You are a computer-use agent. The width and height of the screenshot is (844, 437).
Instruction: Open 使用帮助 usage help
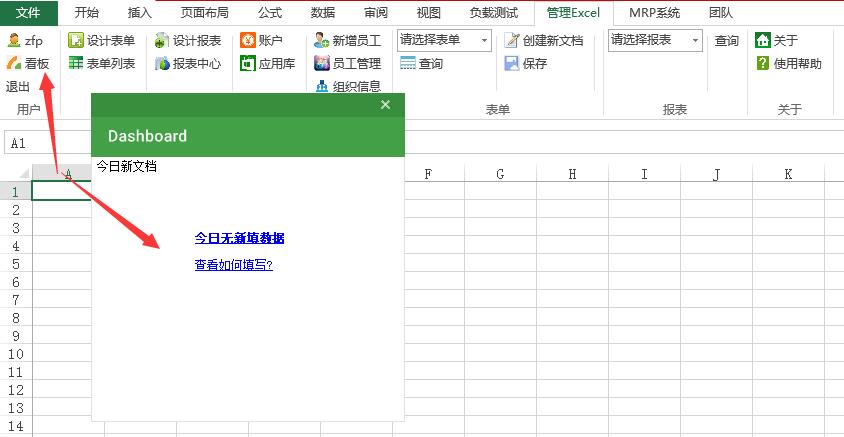[x=763, y=63]
